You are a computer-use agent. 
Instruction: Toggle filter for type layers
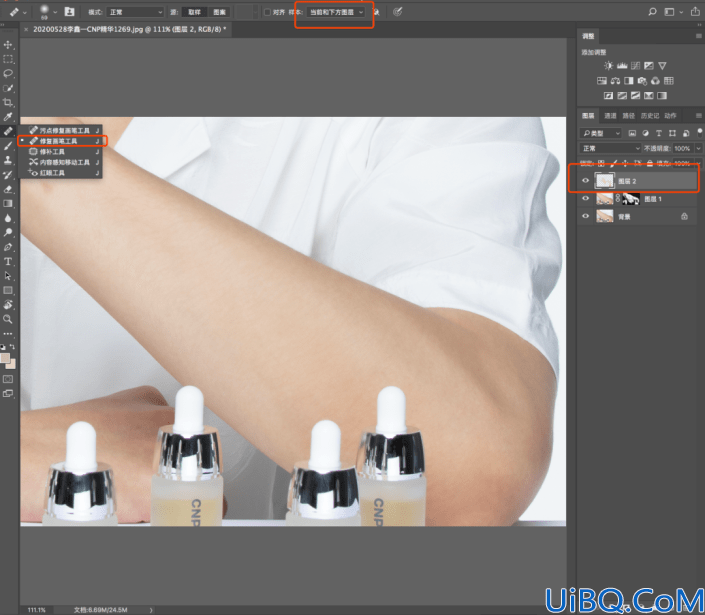point(659,133)
